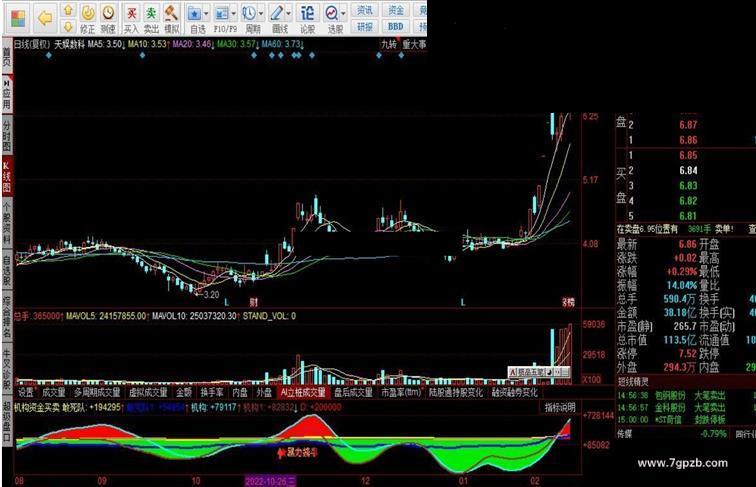Open 牛叉诊股 sidebar tab

(x=7, y=368)
